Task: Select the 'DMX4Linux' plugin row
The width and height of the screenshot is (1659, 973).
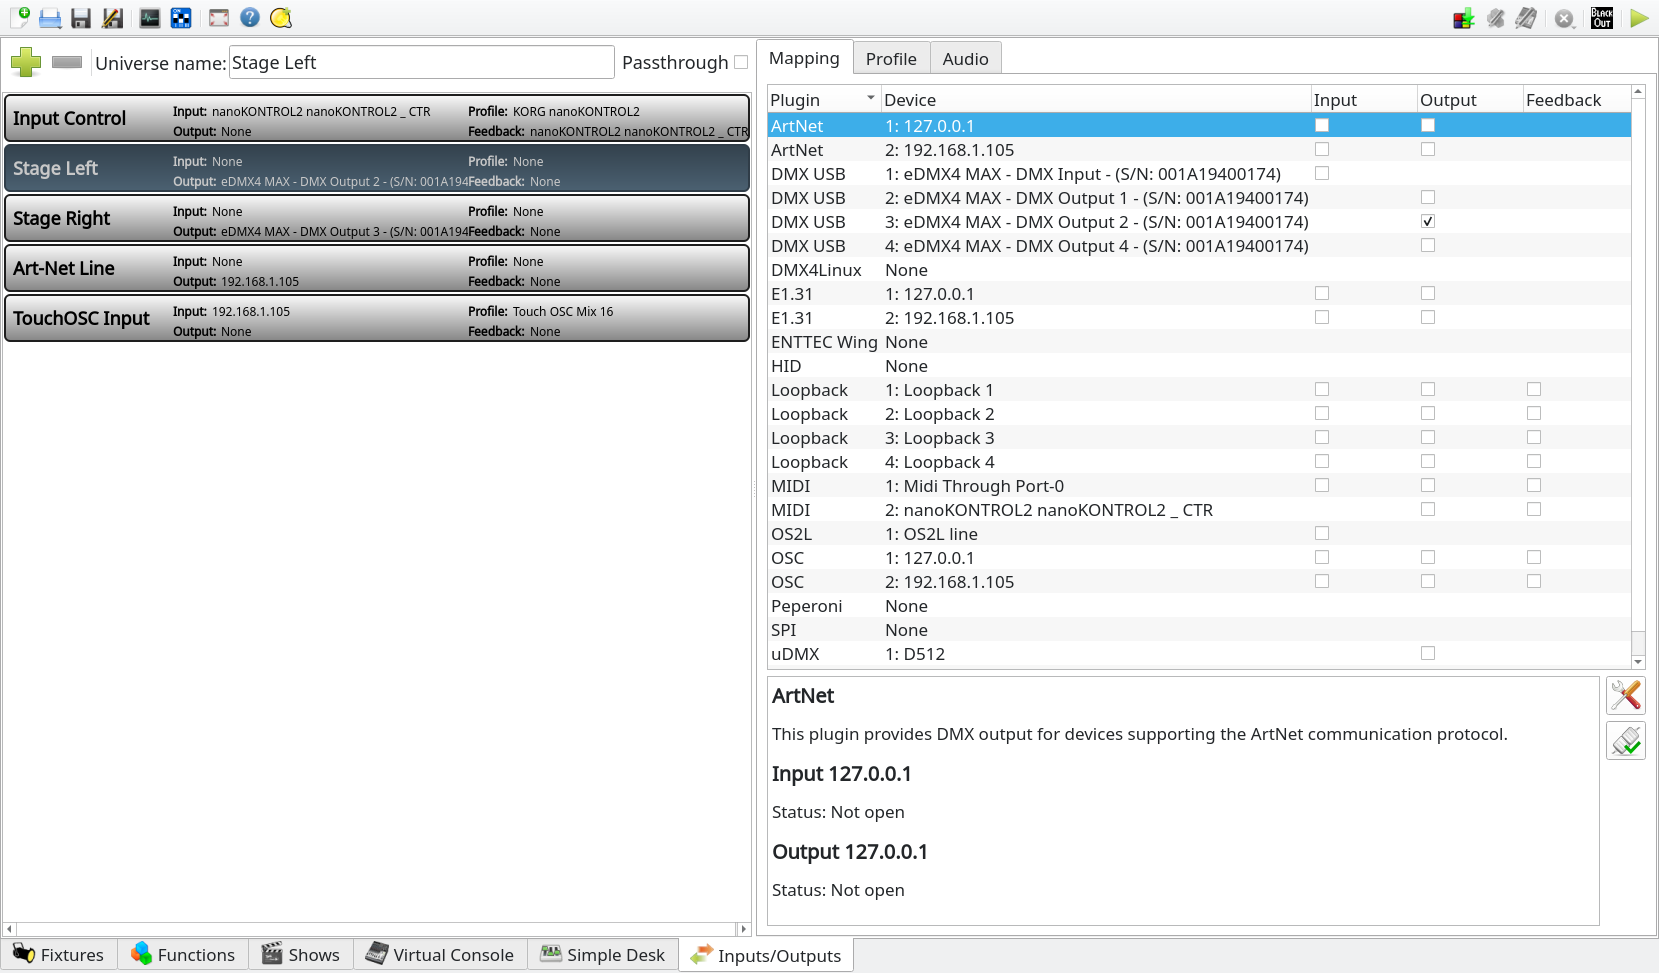Action: (x=1199, y=270)
